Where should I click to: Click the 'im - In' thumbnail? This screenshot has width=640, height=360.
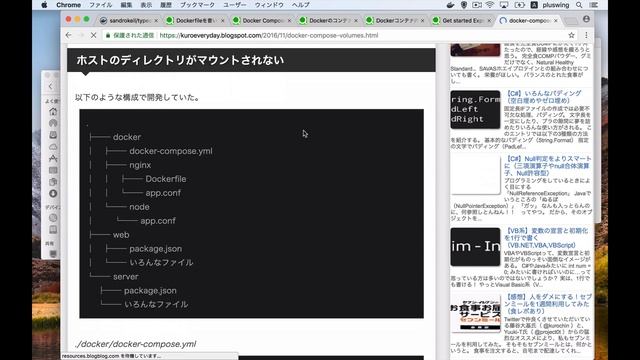point(475,247)
